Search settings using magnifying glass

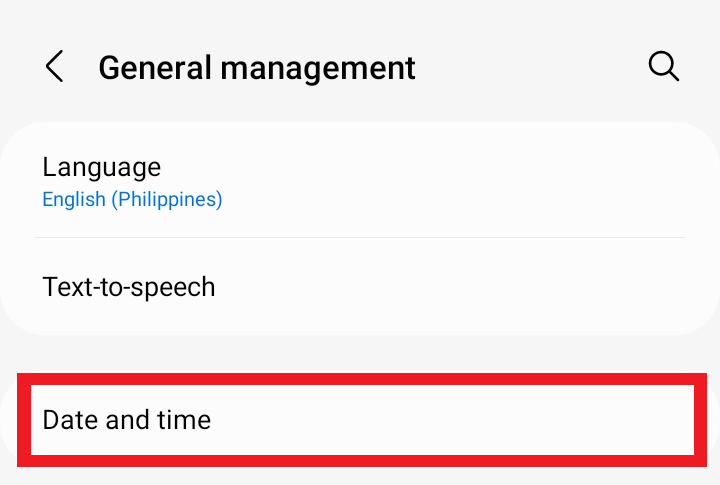pyautogui.click(x=664, y=66)
